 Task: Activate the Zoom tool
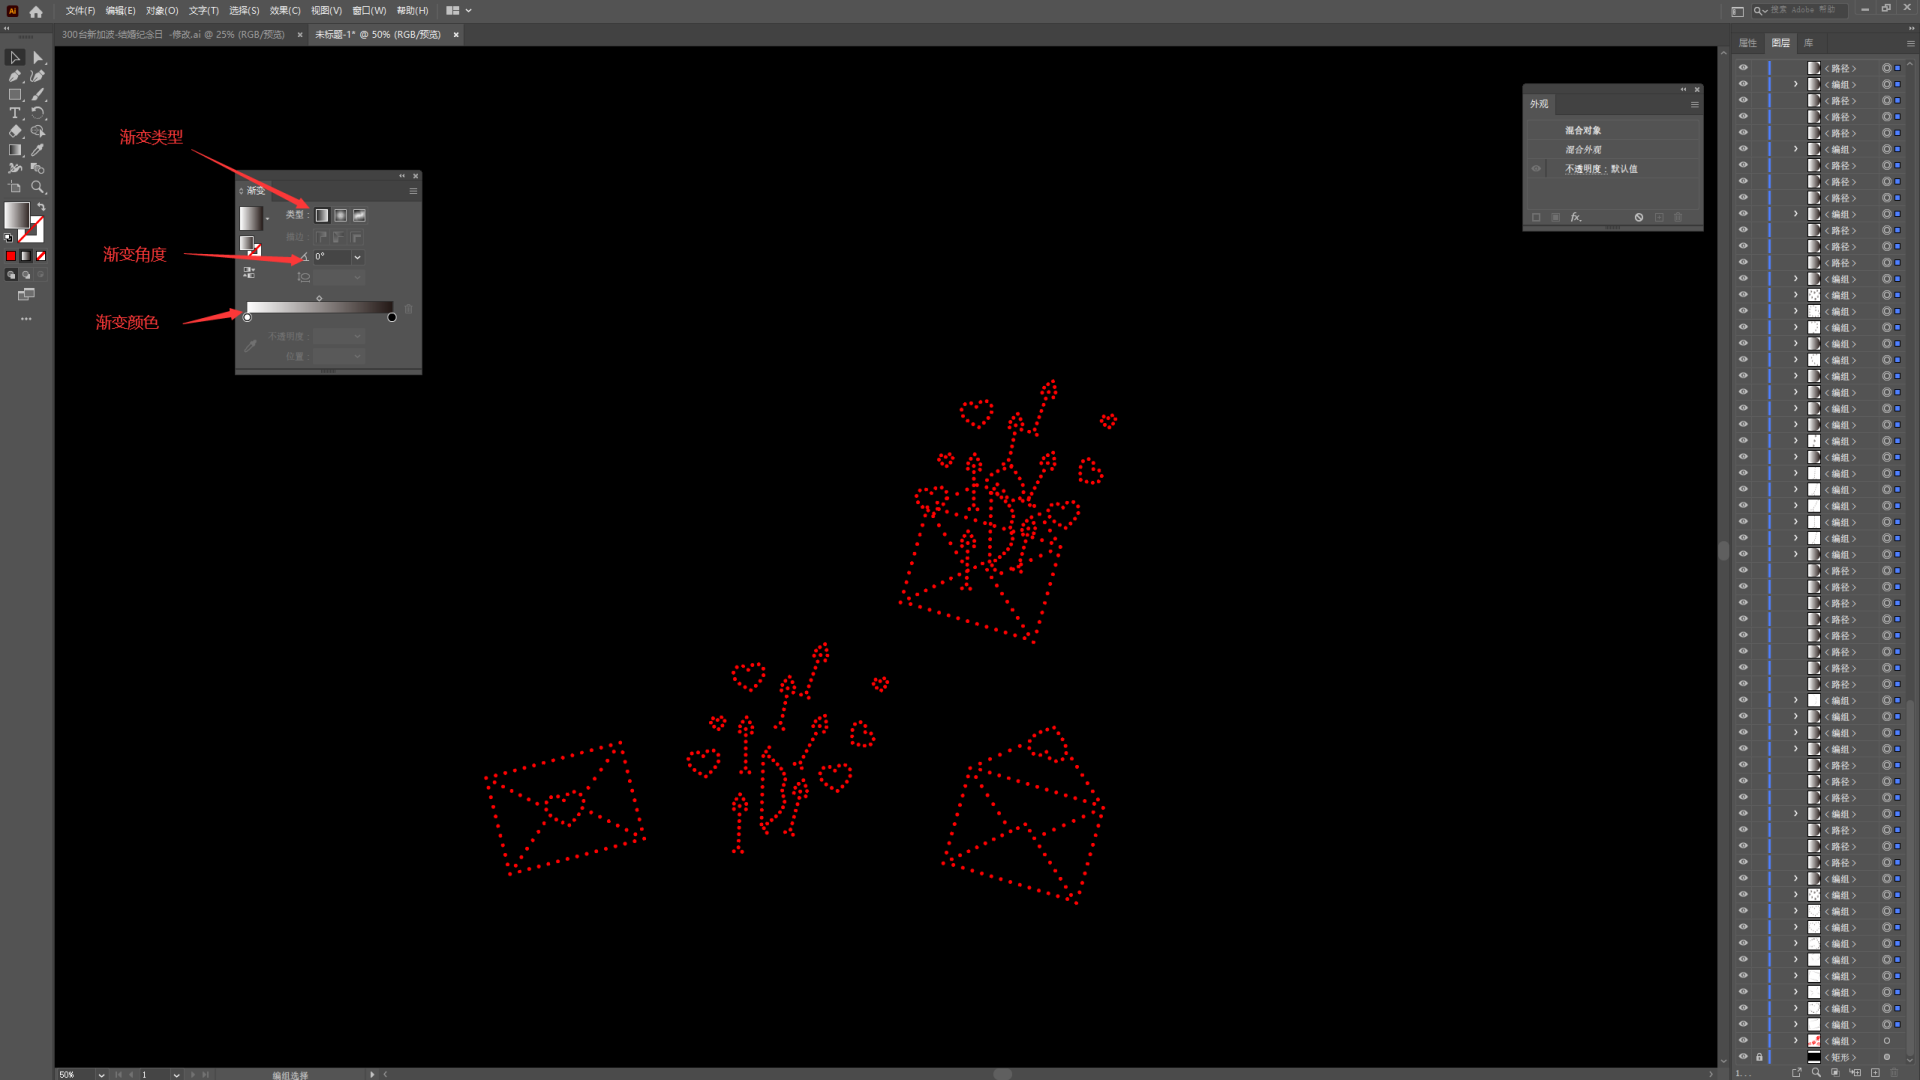[x=38, y=187]
